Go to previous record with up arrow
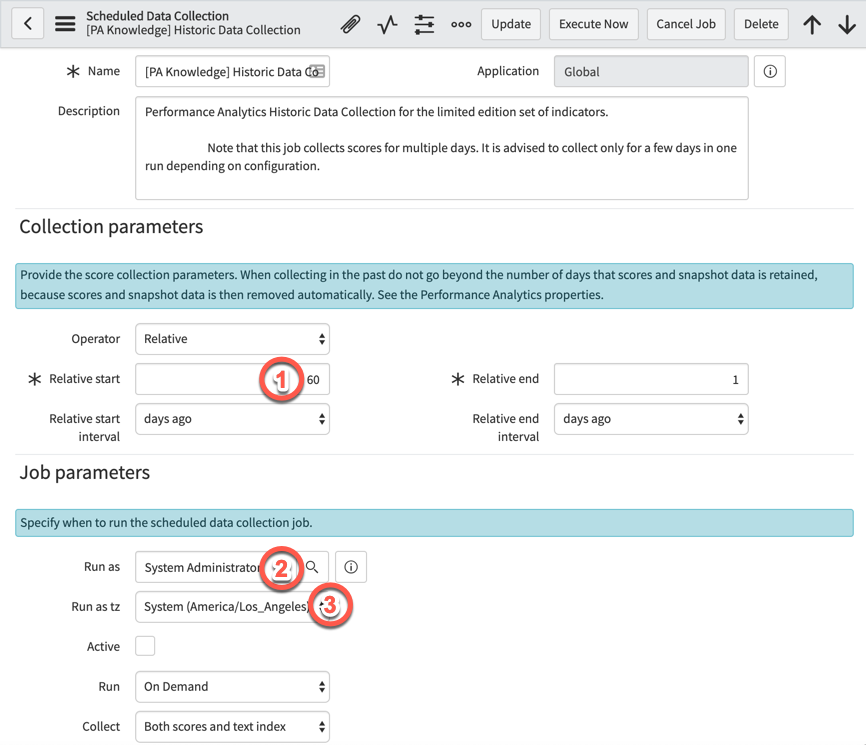 (x=812, y=24)
